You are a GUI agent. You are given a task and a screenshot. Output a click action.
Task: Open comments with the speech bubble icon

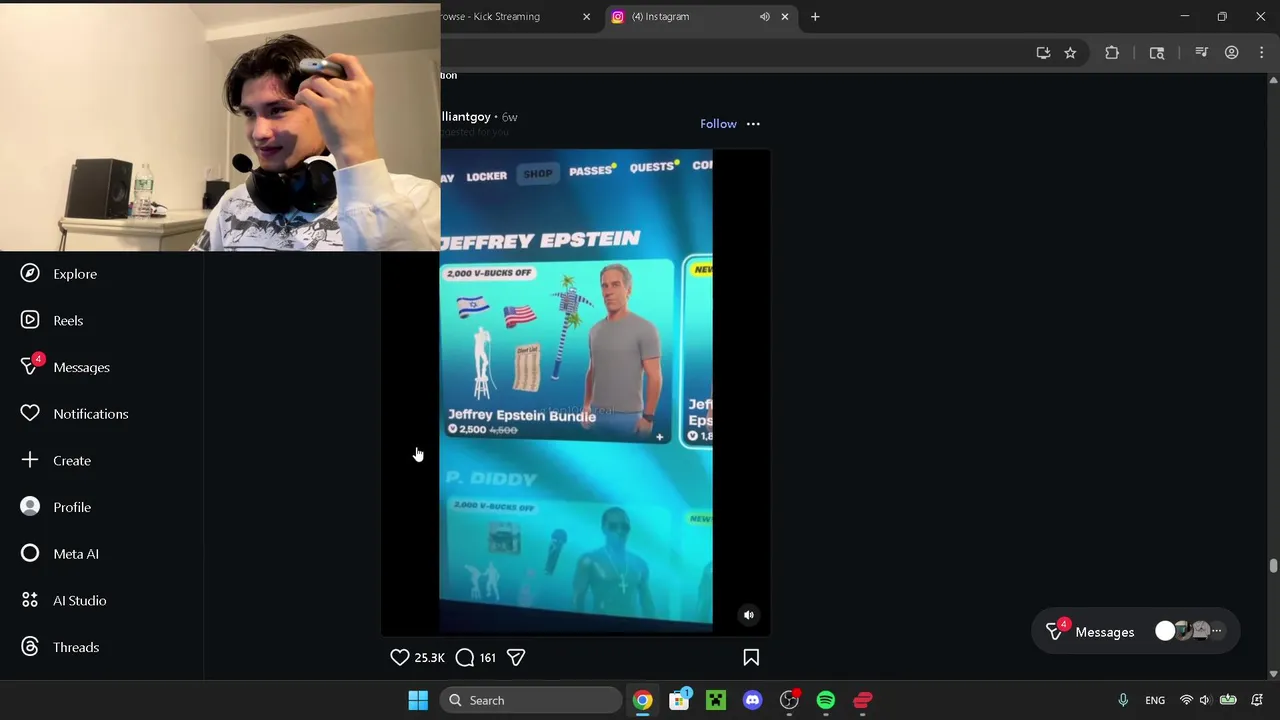tap(465, 657)
